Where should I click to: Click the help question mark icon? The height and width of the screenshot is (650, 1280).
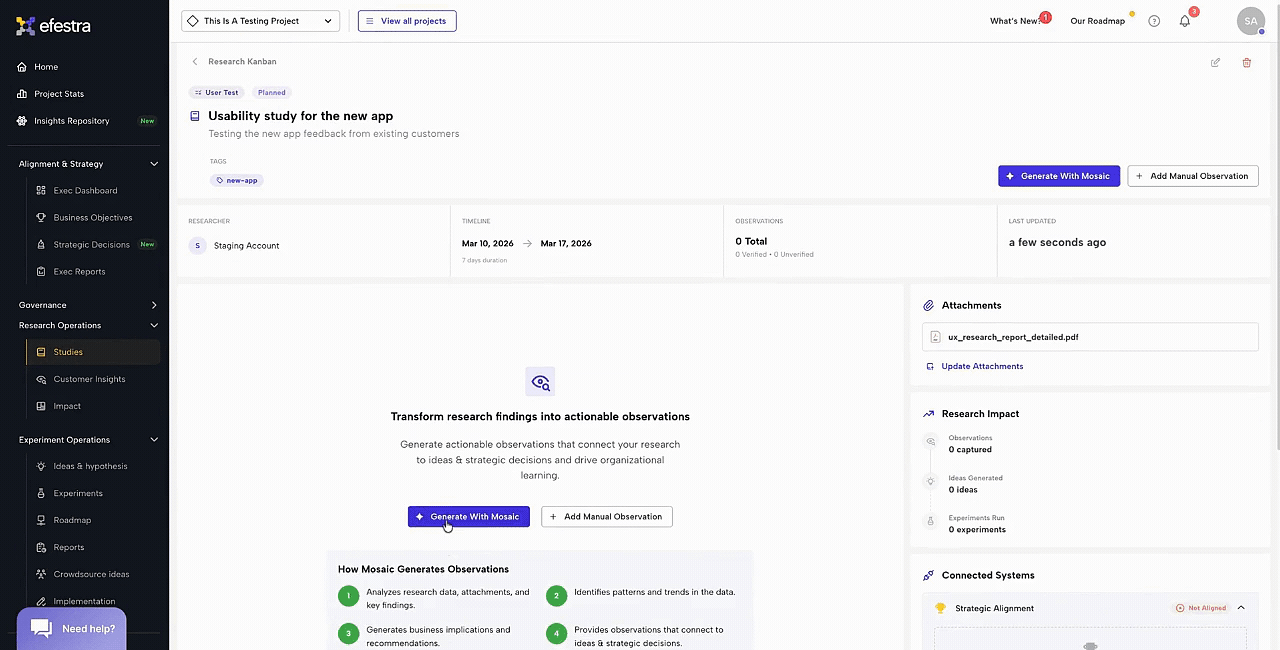click(x=1154, y=21)
